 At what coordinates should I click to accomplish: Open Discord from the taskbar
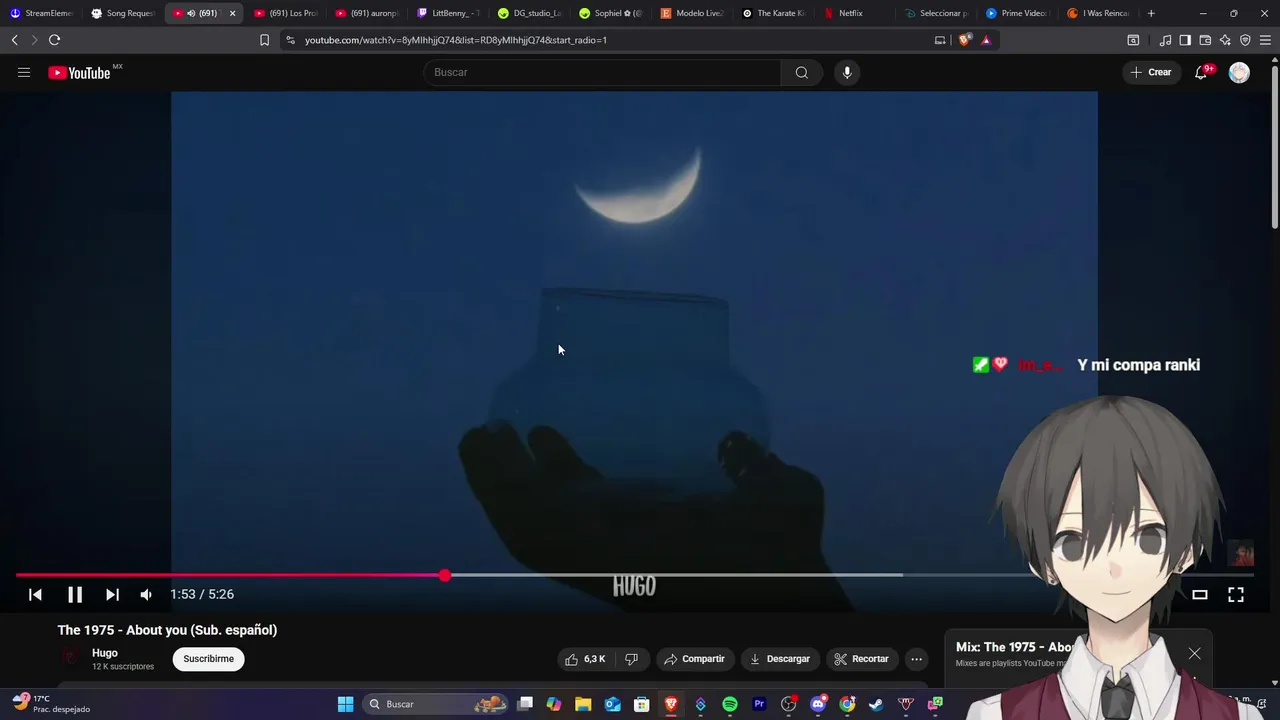pyautogui.click(x=818, y=704)
